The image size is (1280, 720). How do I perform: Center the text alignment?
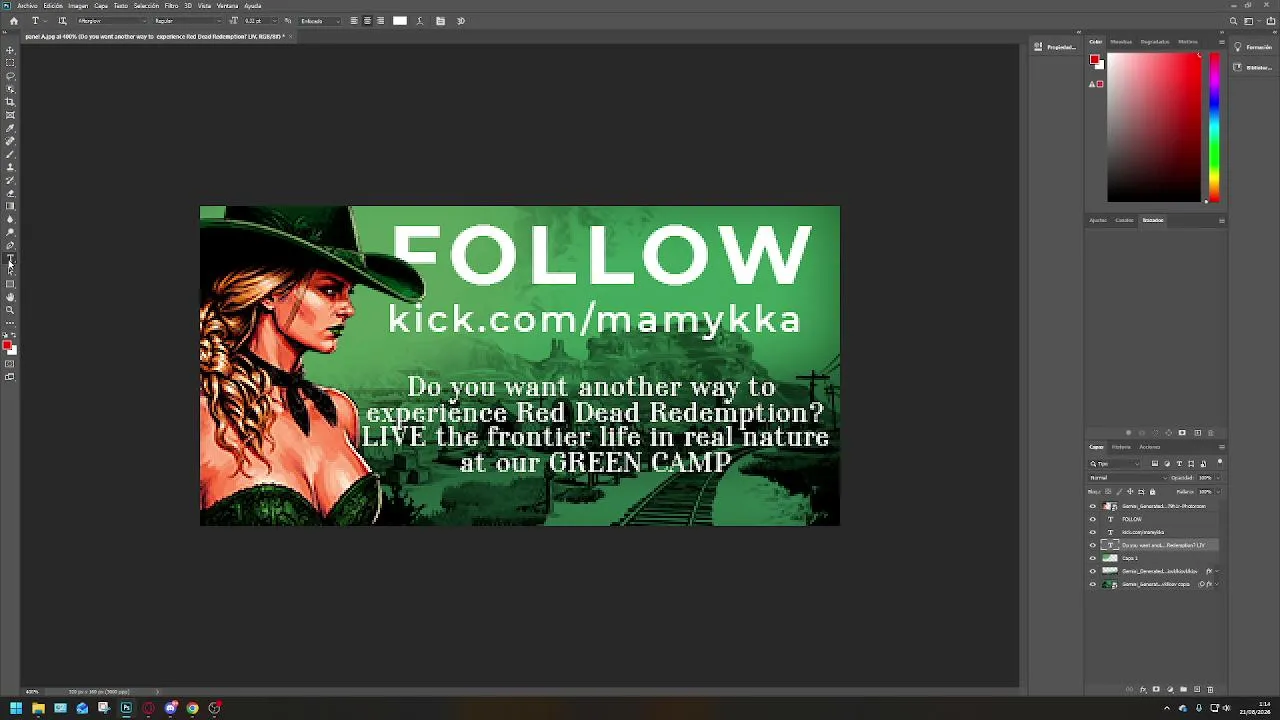[x=367, y=21]
